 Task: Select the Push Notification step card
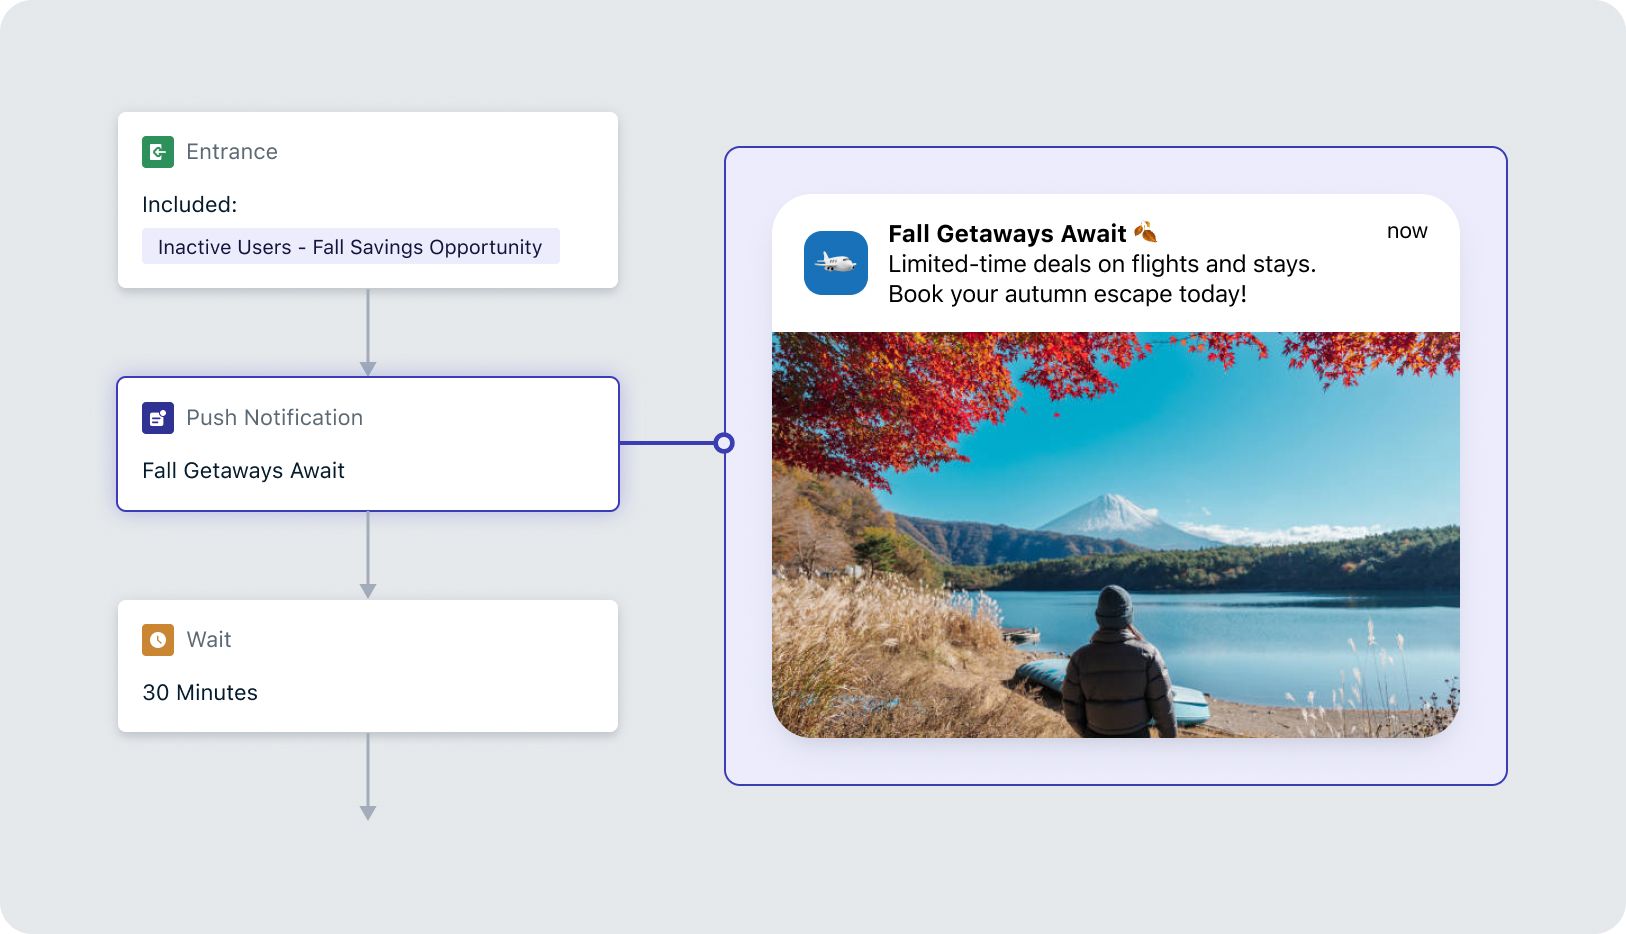point(368,444)
